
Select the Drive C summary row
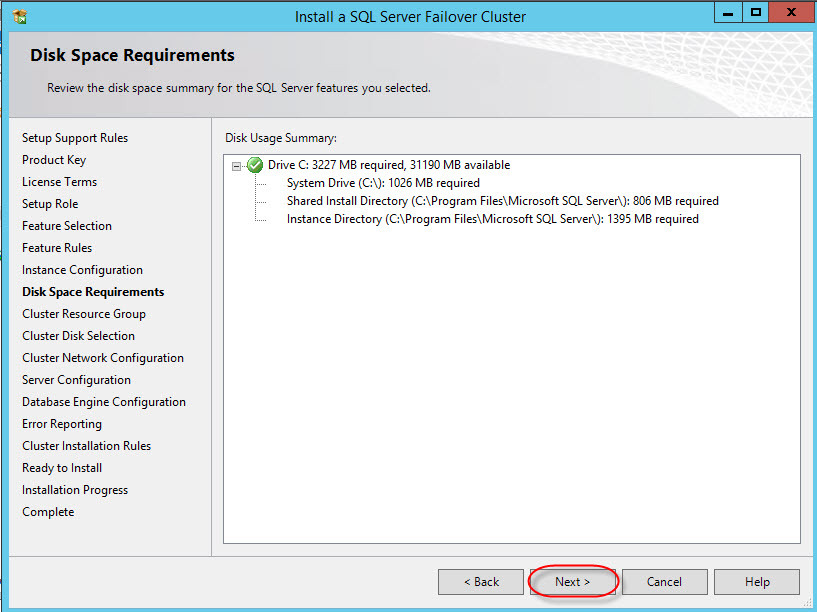click(388, 165)
